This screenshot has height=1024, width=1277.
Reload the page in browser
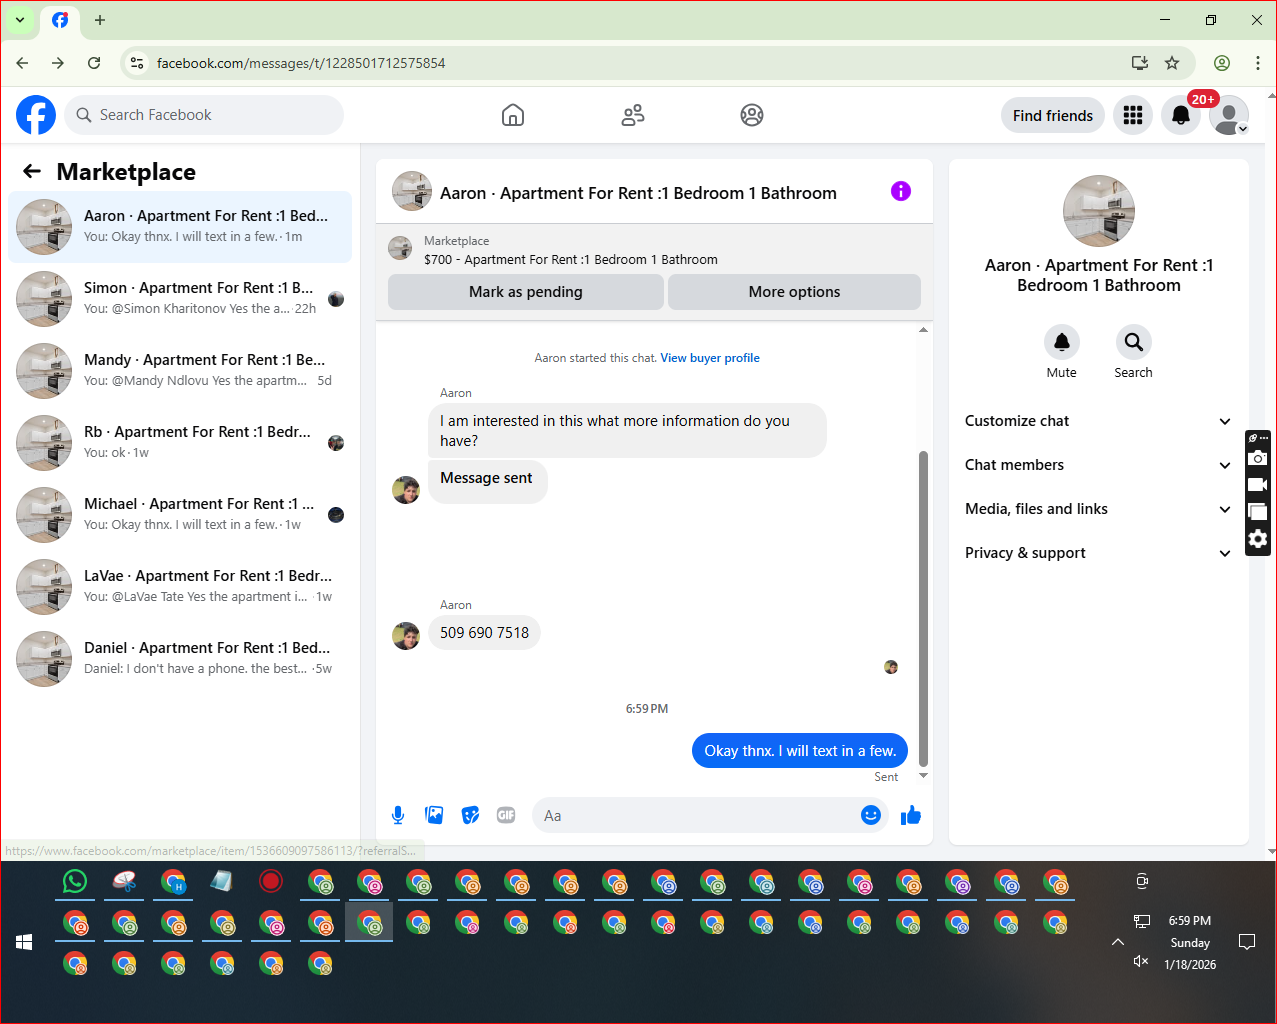point(94,63)
